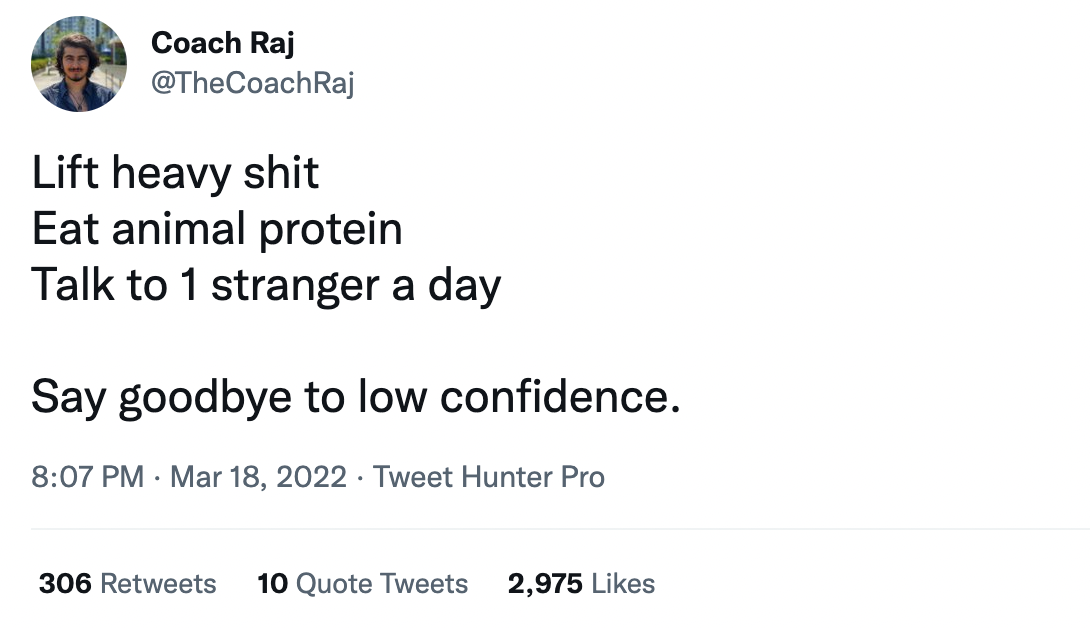
Task: Click the @TheCoachRaj handle
Action: coord(252,83)
